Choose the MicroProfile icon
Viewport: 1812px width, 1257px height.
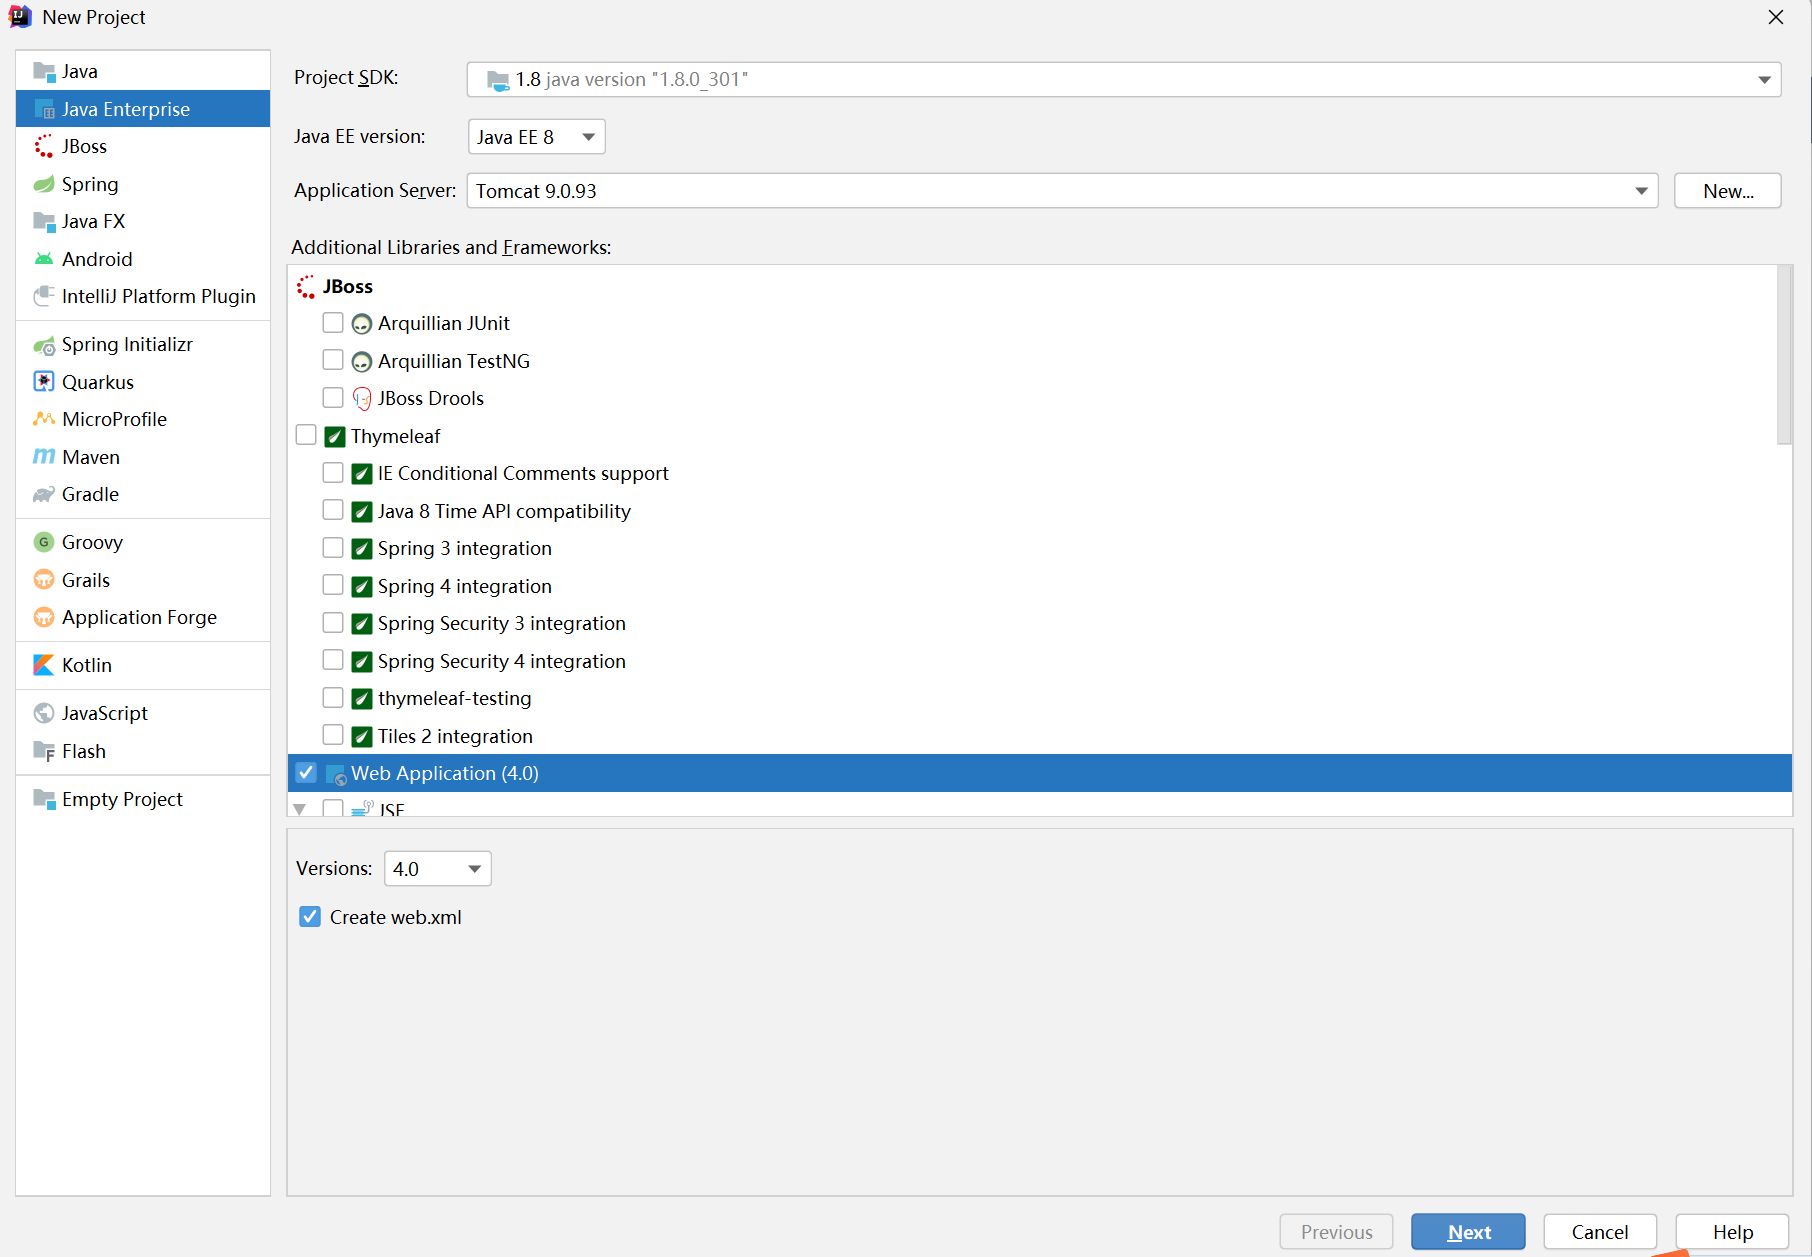click(44, 419)
